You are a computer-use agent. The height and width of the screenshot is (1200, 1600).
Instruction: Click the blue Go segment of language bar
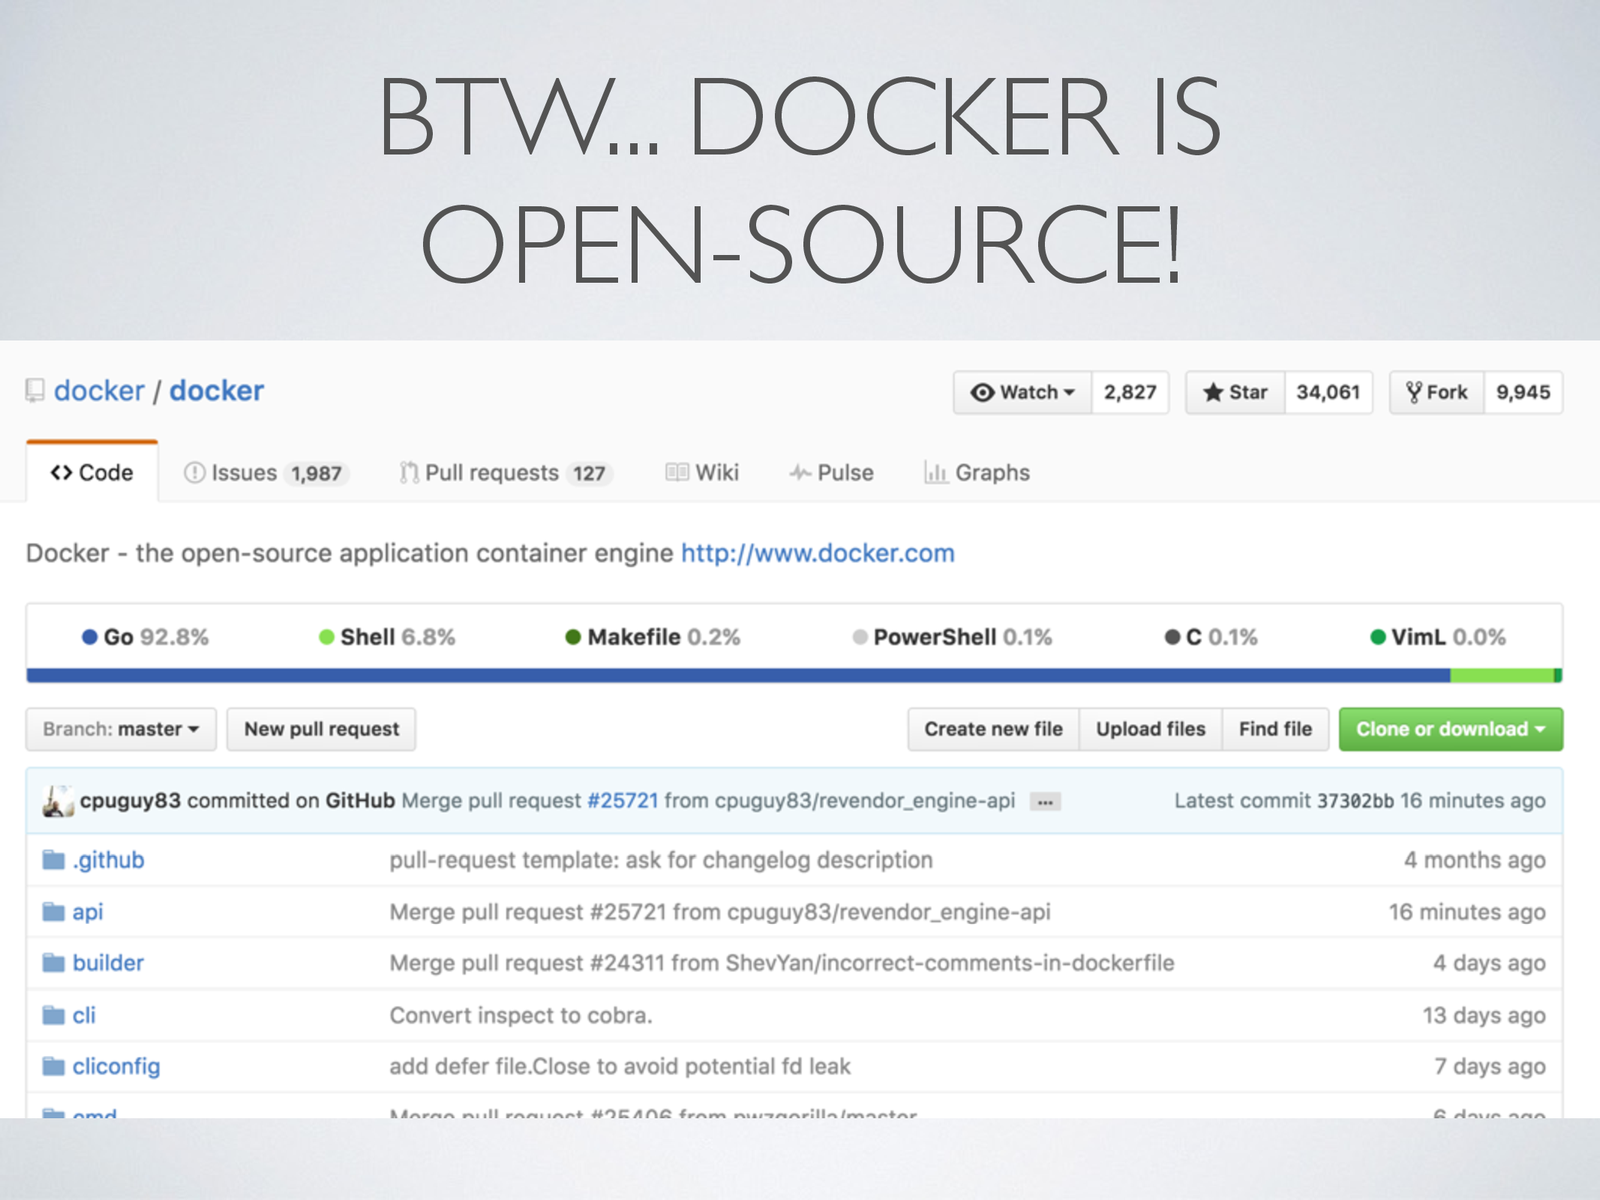tap(738, 676)
